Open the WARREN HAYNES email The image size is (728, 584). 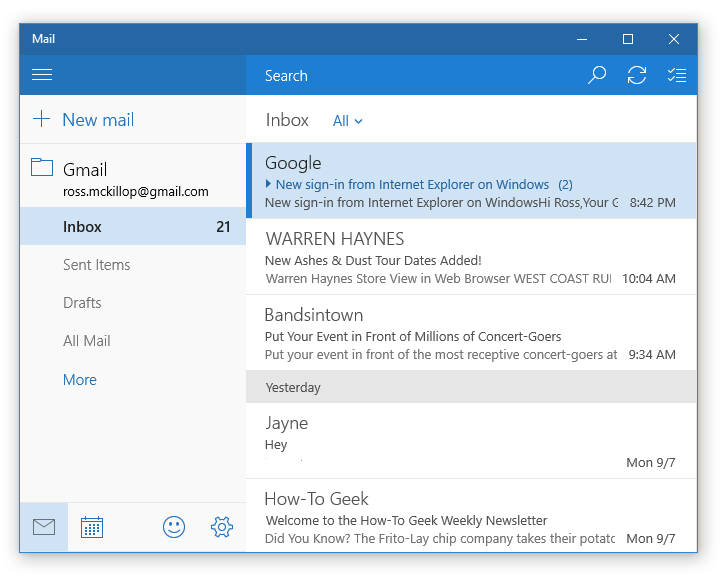[x=471, y=257]
